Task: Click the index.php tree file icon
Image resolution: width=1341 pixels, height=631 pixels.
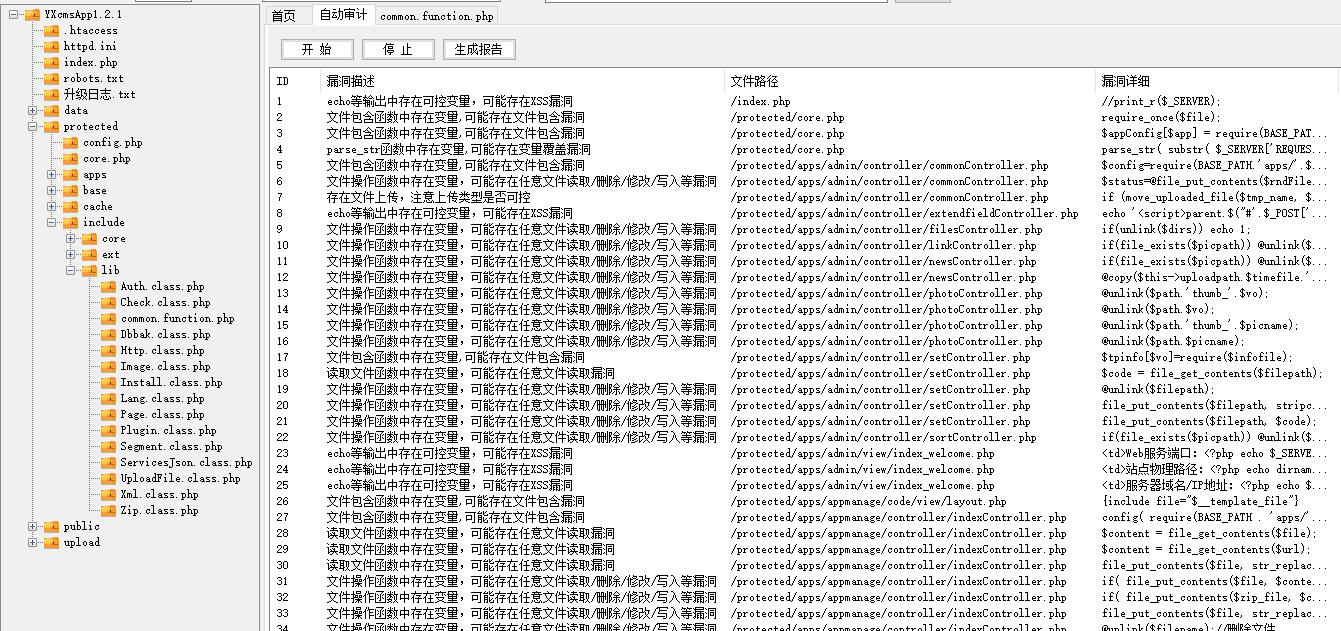Action: (52, 63)
